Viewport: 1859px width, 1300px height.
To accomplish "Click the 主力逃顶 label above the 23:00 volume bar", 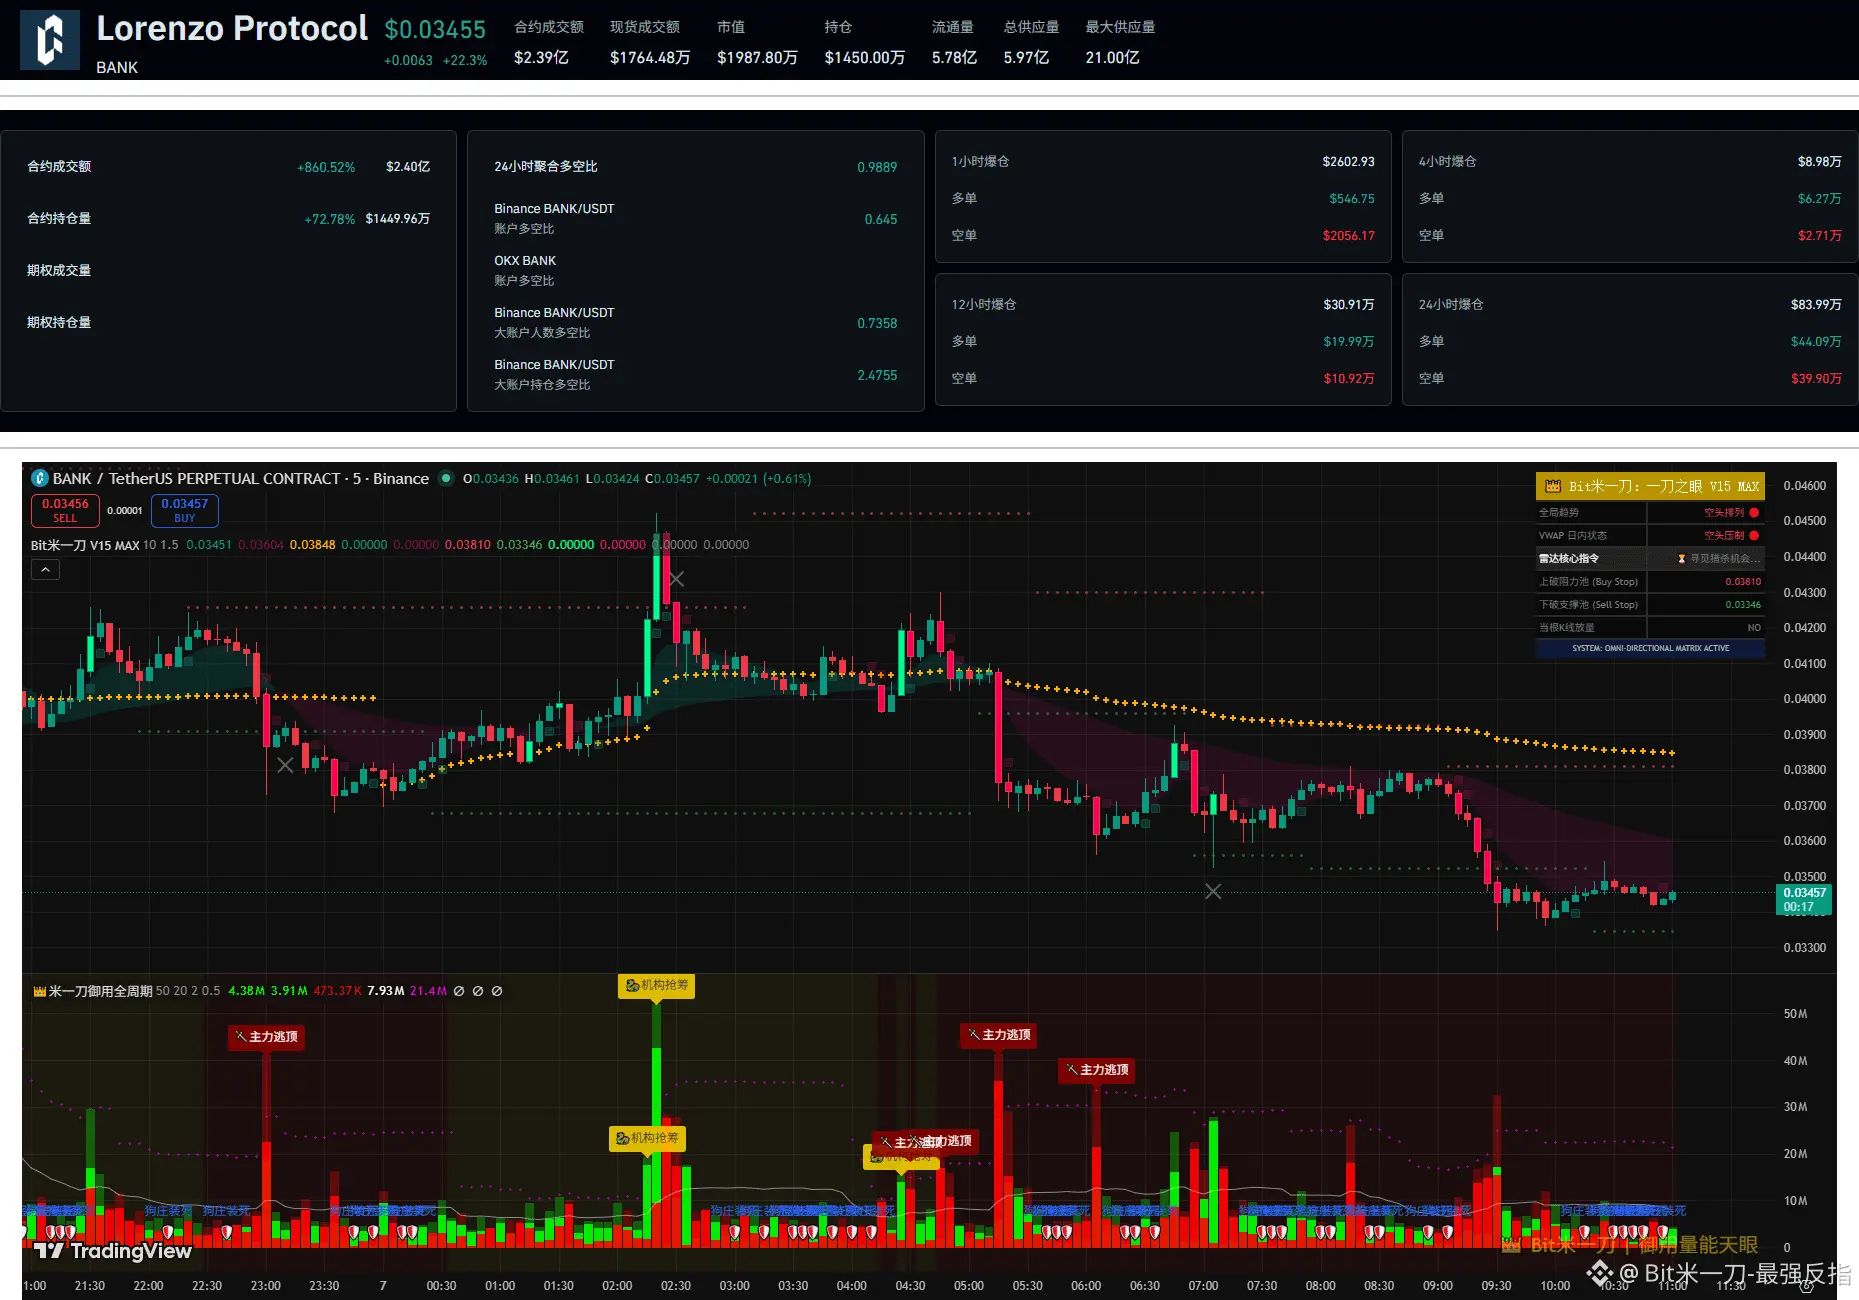I will click(x=266, y=1037).
